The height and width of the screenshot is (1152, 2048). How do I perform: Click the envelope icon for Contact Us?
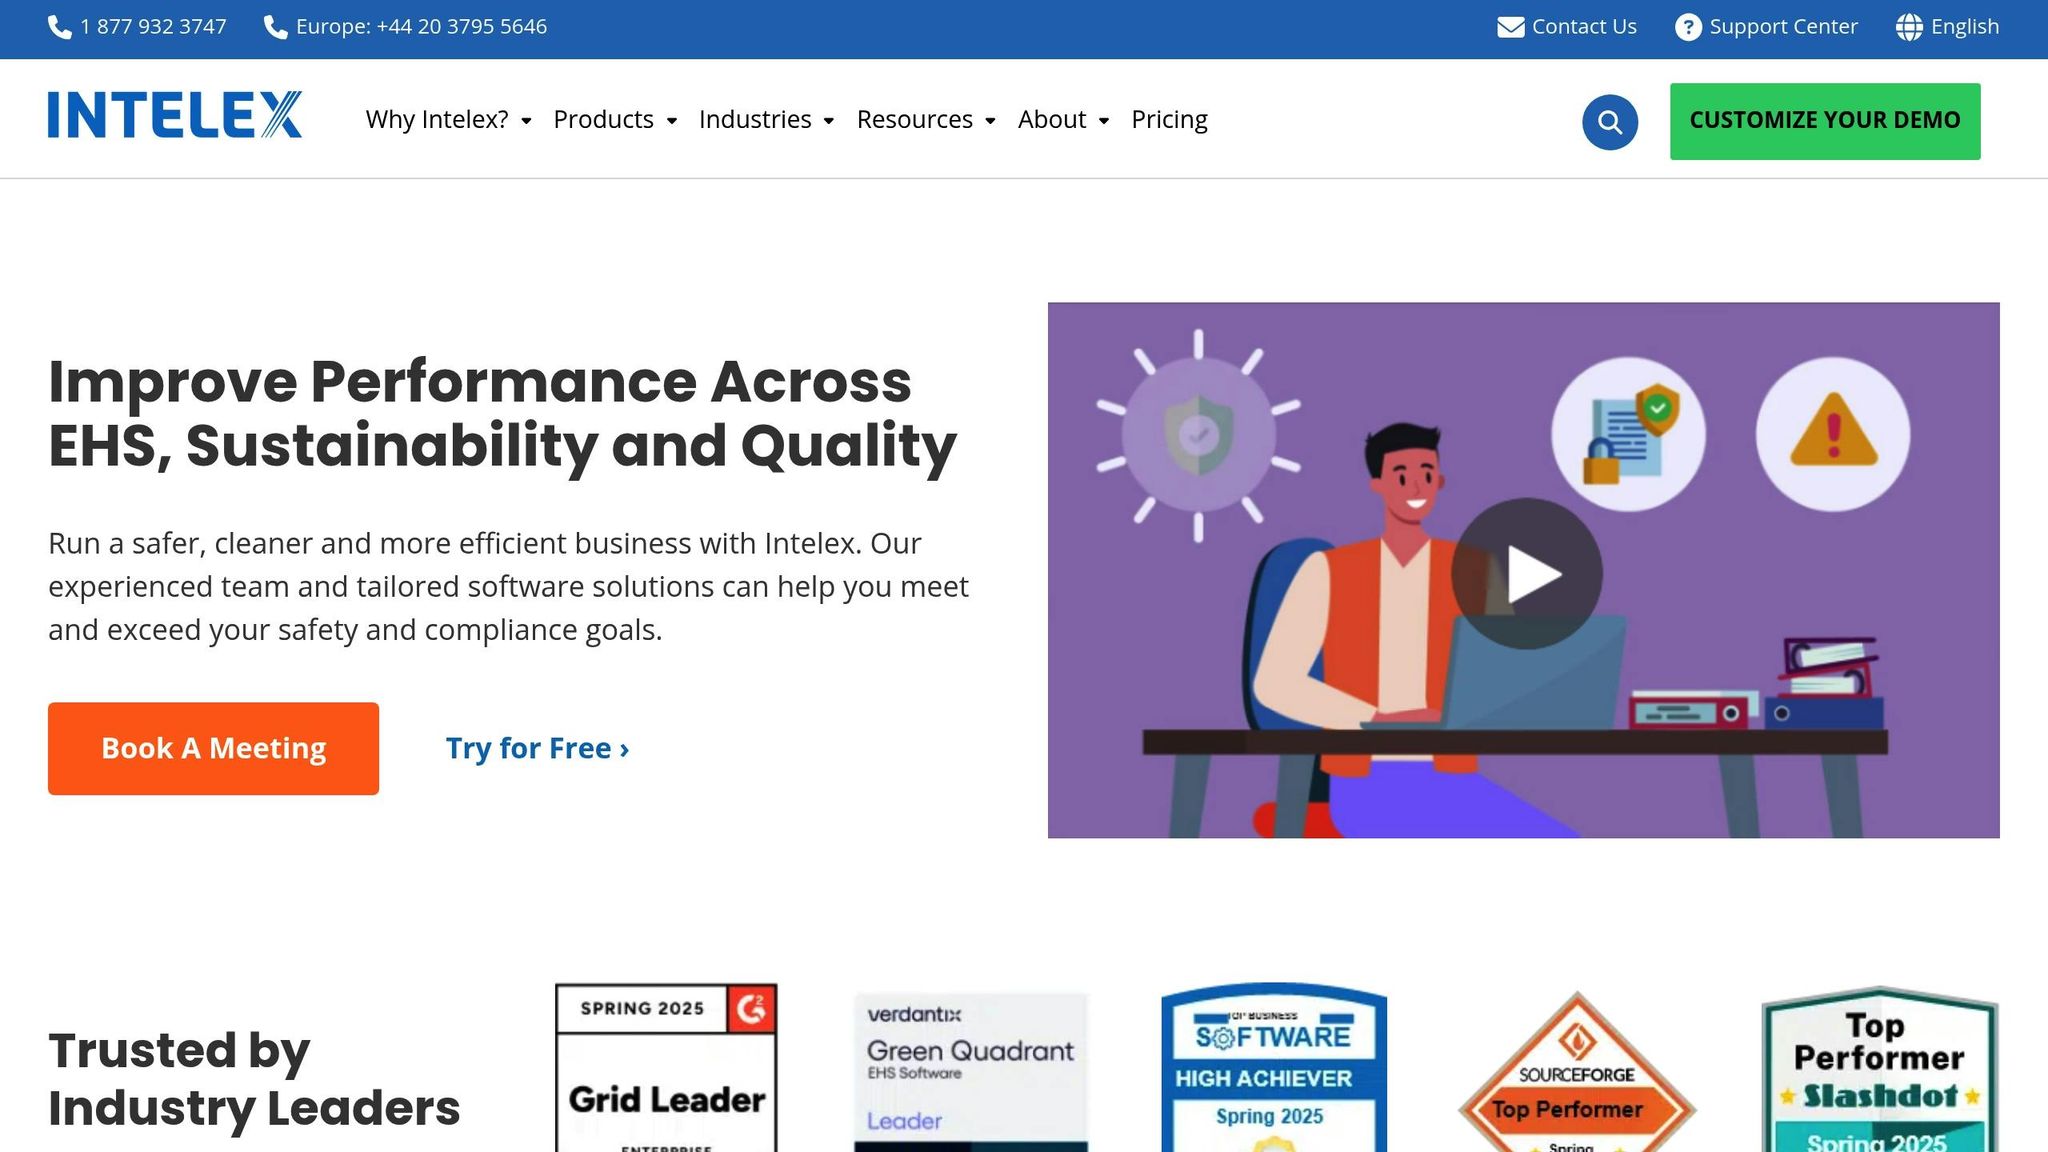(1510, 27)
